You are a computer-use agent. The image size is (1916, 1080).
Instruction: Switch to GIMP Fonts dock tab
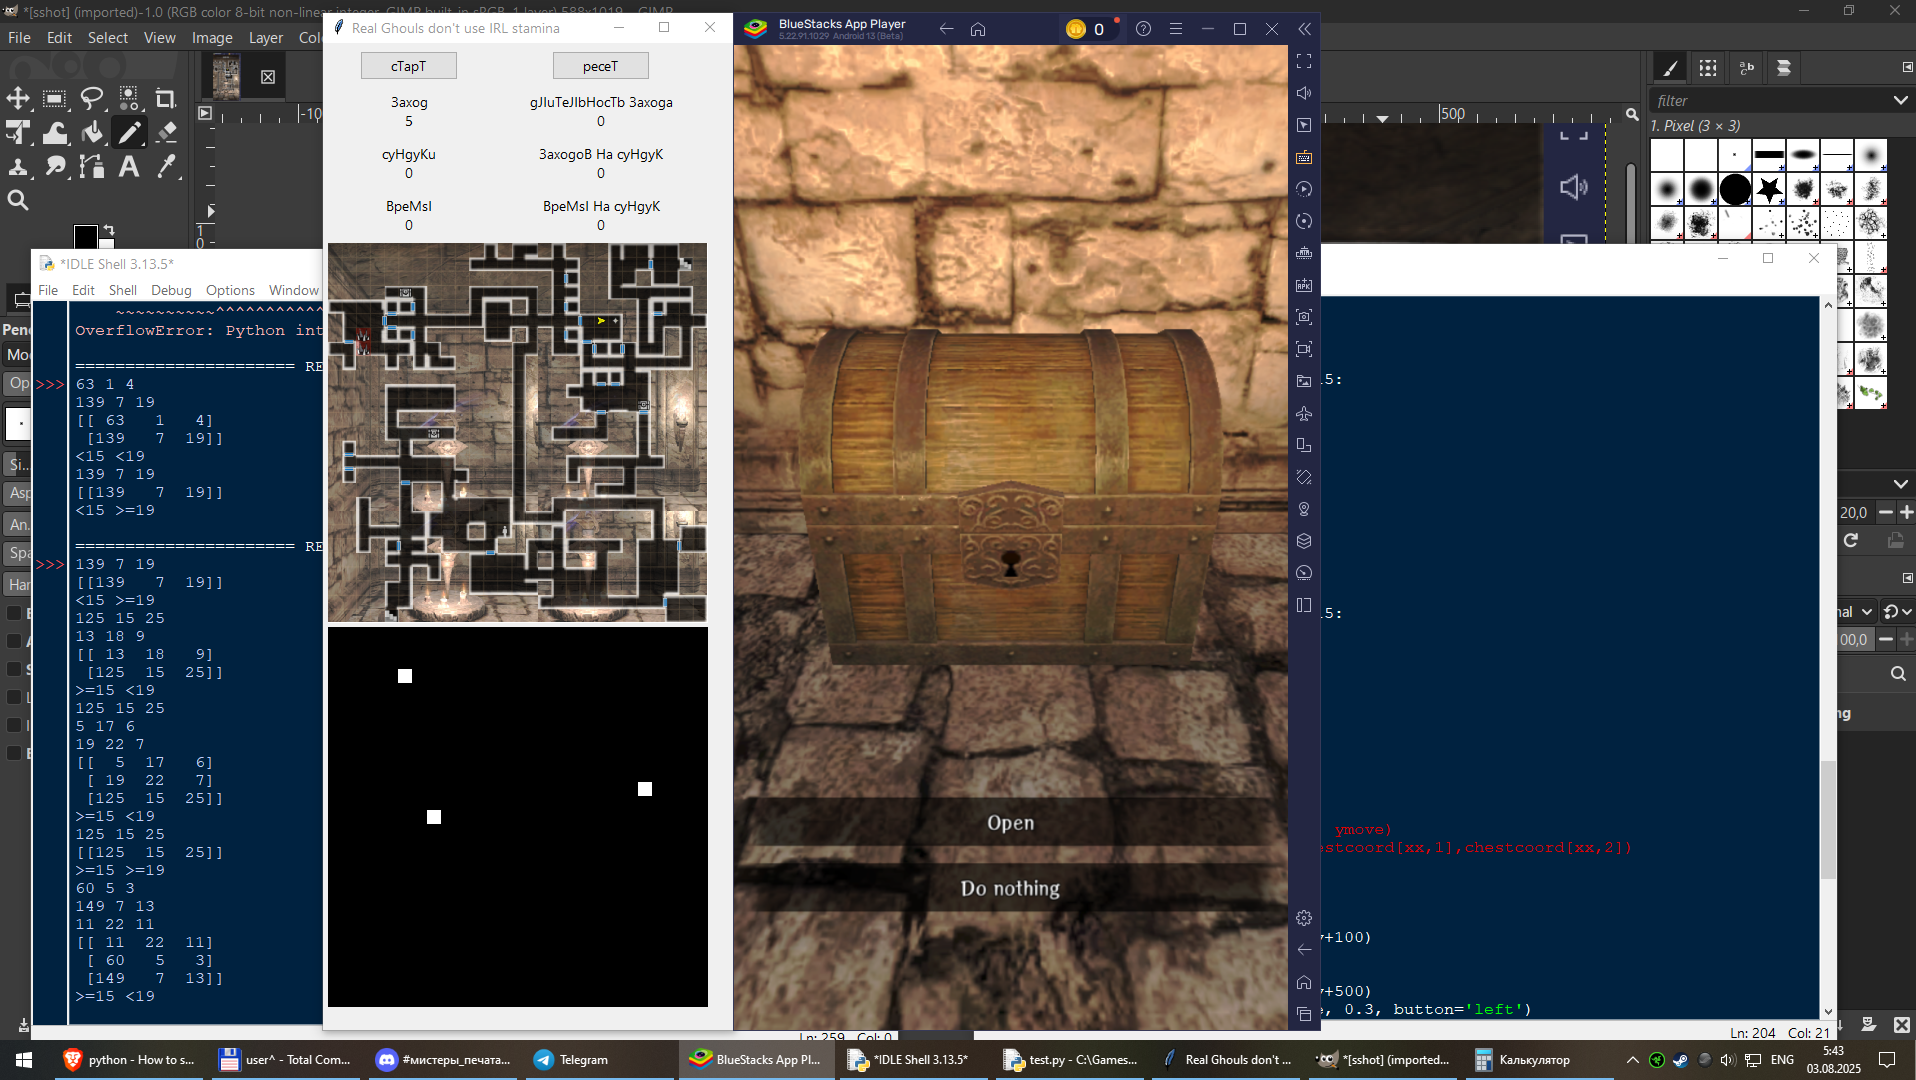pyautogui.click(x=1746, y=68)
